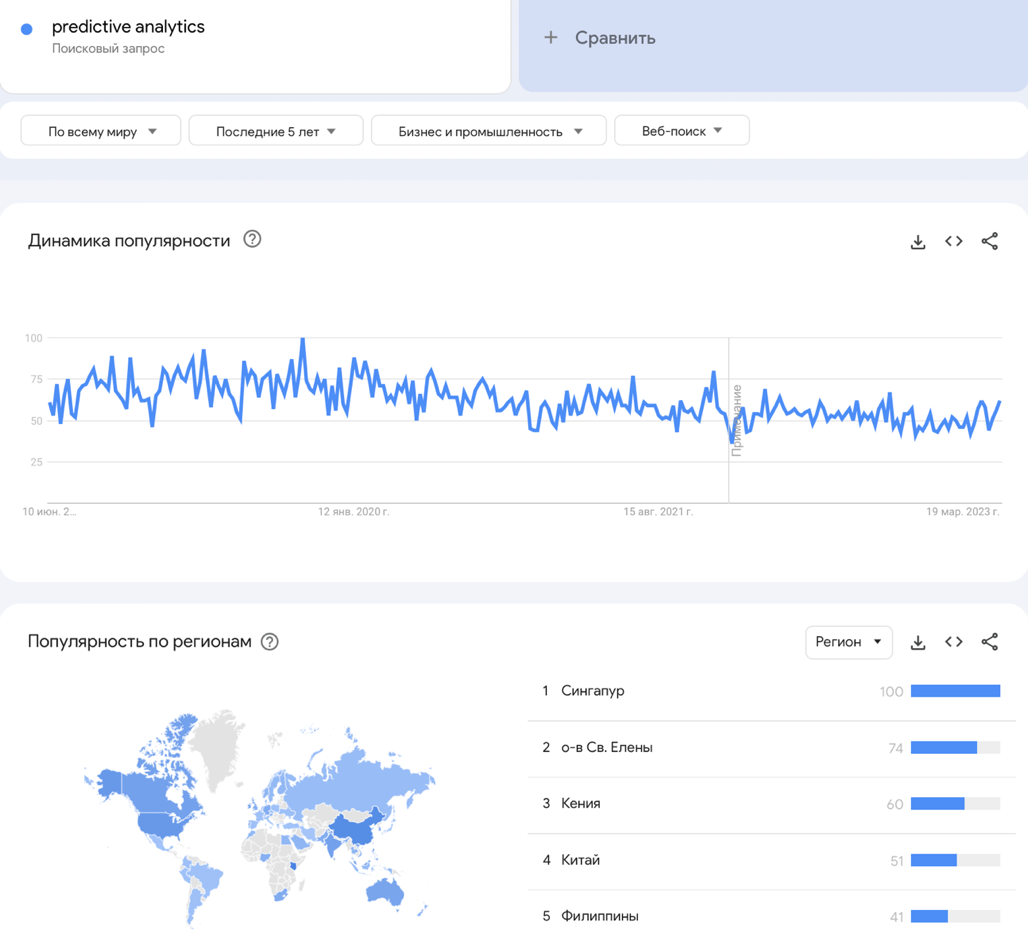
Task: Open the Бизнес и промышленность category dropdown
Action: (488, 131)
